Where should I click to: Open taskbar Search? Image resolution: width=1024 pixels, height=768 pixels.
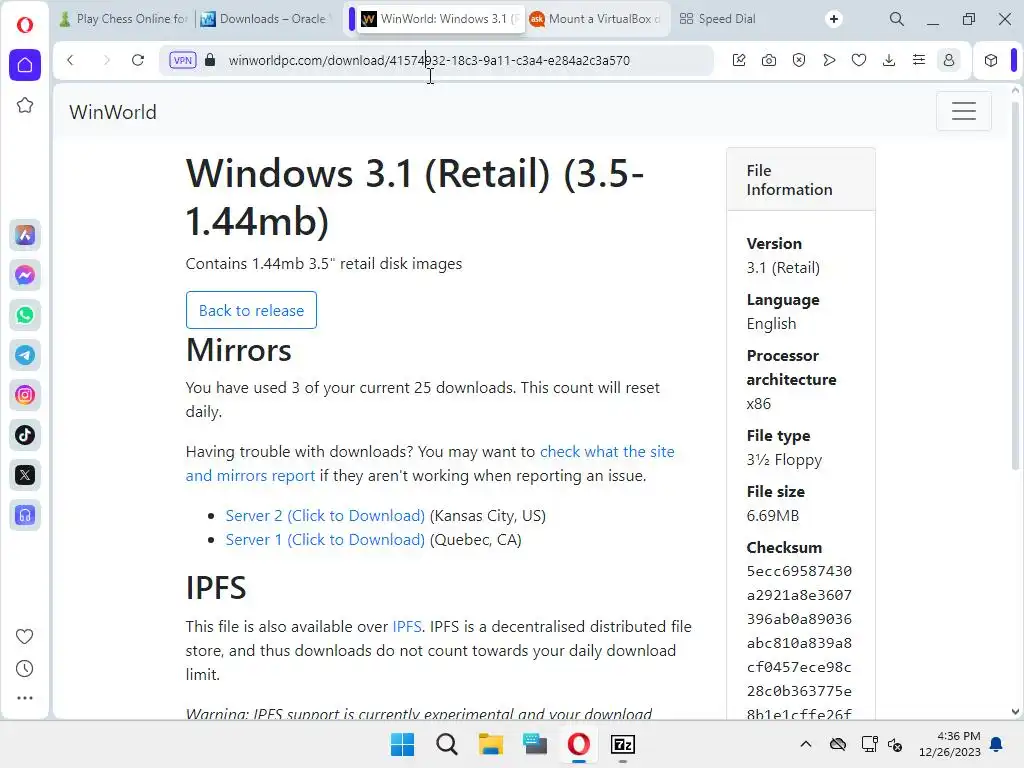coord(447,744)
